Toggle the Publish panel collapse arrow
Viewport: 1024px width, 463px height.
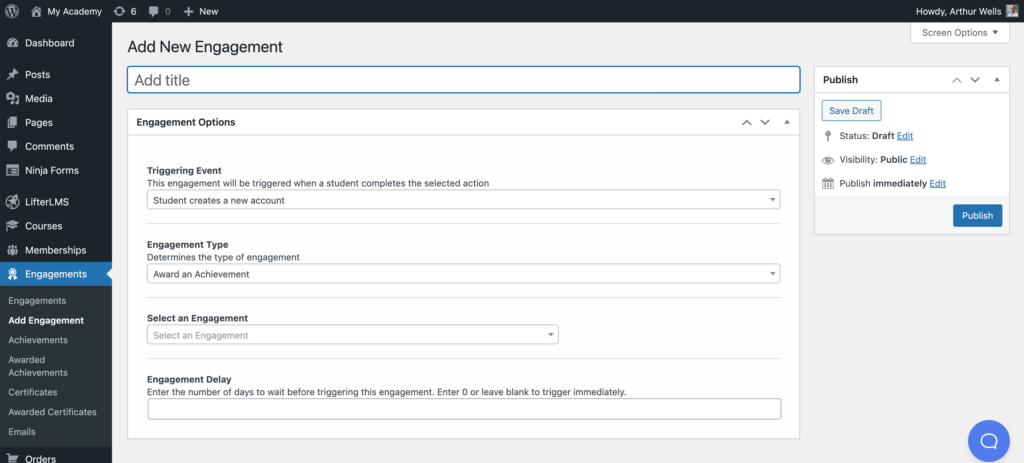click(x=997, y=80)
